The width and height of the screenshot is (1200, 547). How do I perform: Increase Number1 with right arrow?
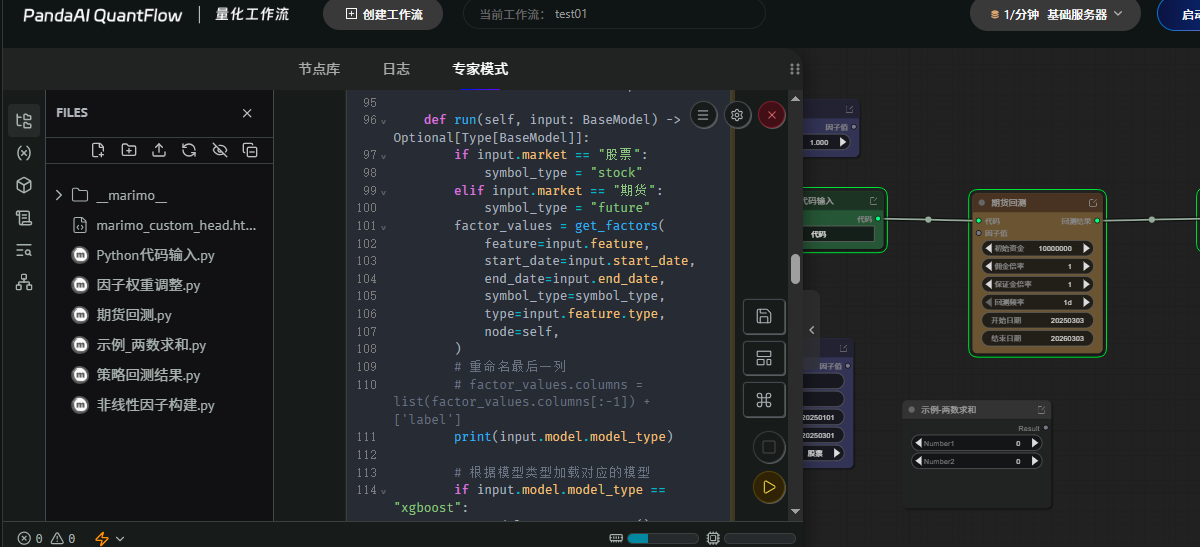[1035, 443]
